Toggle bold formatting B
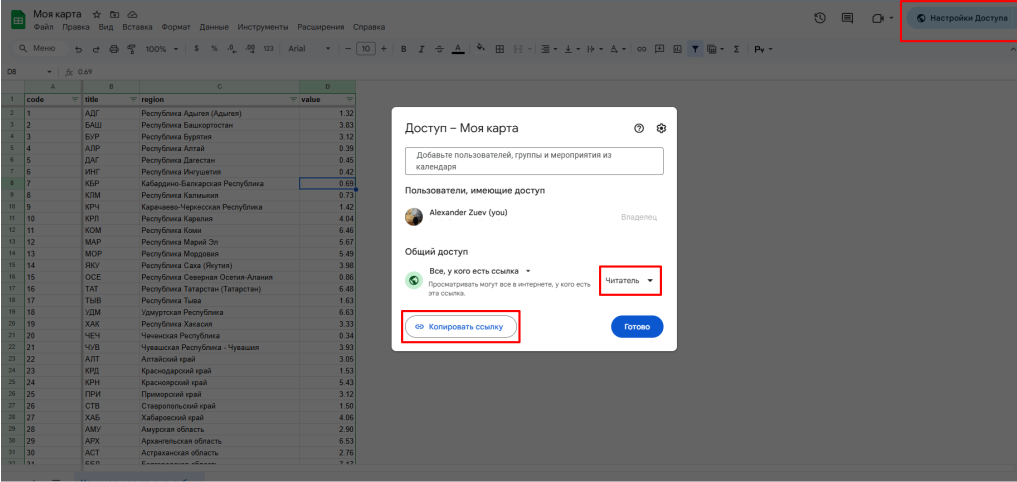Screen dimensions: 1017x482 pyautogui.click(x=403, y=49)
